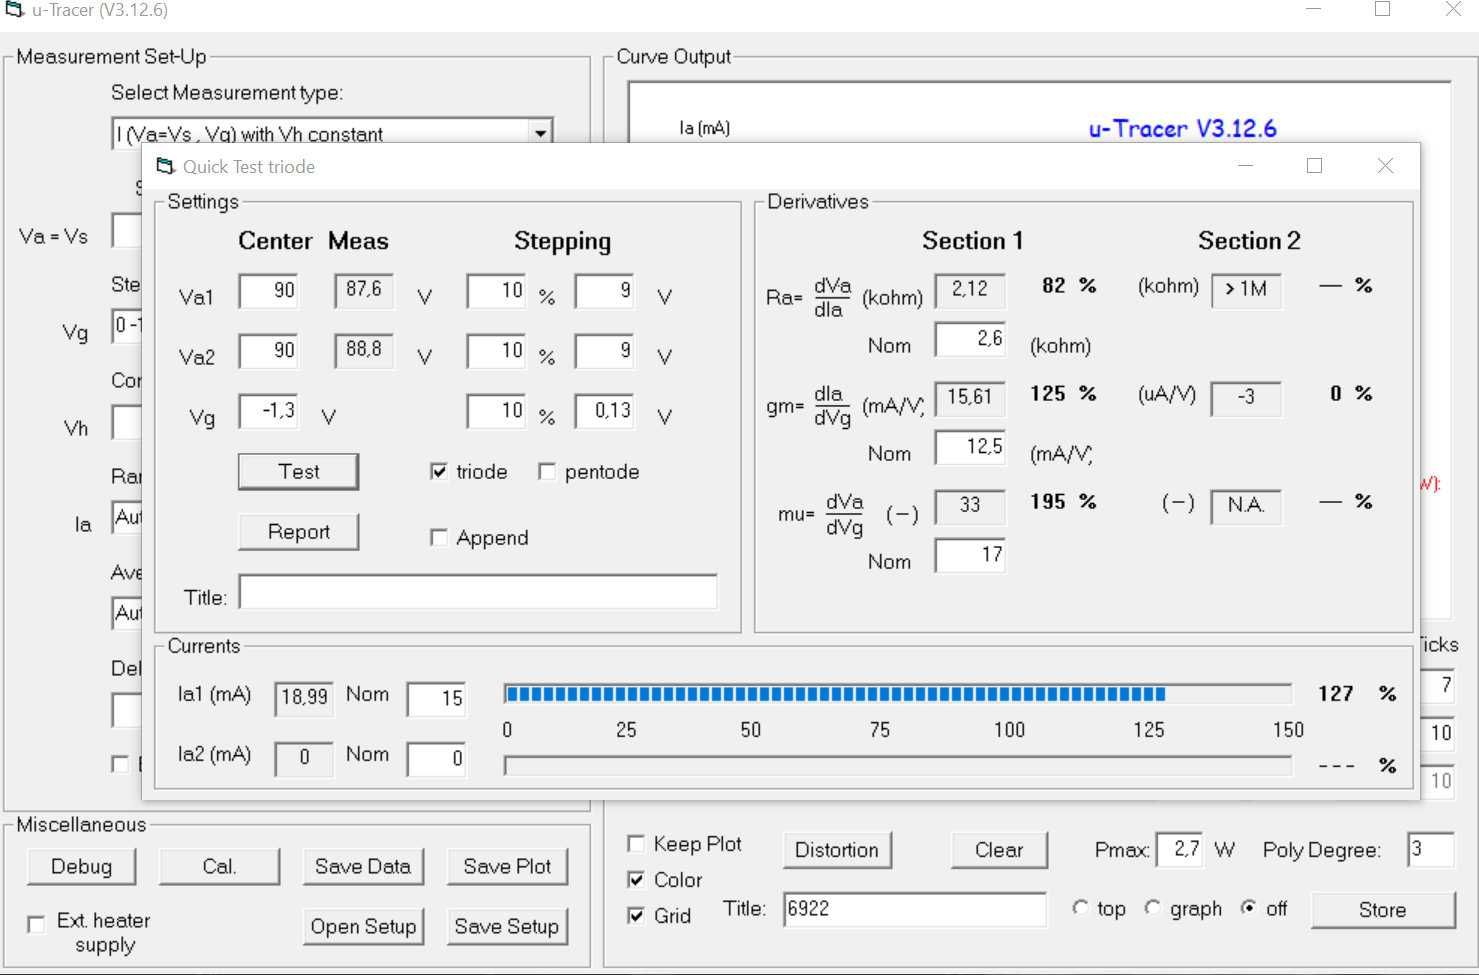
Task: Click the Ia2 measured value 0
Action: (304, 758)
